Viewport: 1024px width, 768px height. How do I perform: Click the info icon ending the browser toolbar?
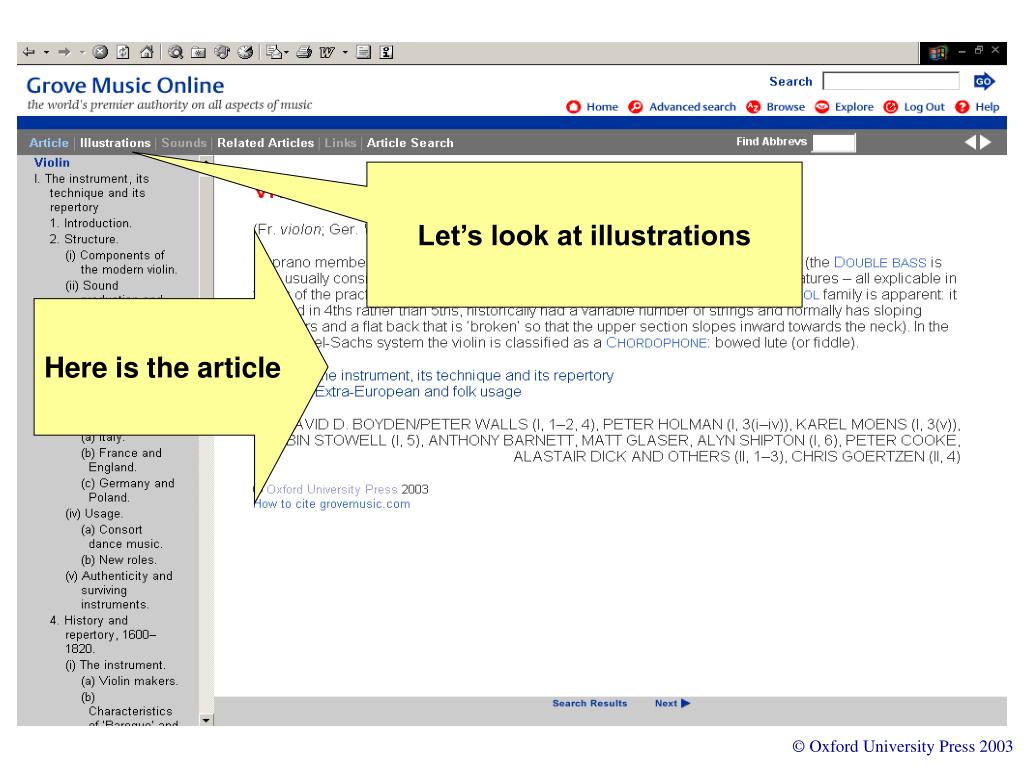(387, 52)
